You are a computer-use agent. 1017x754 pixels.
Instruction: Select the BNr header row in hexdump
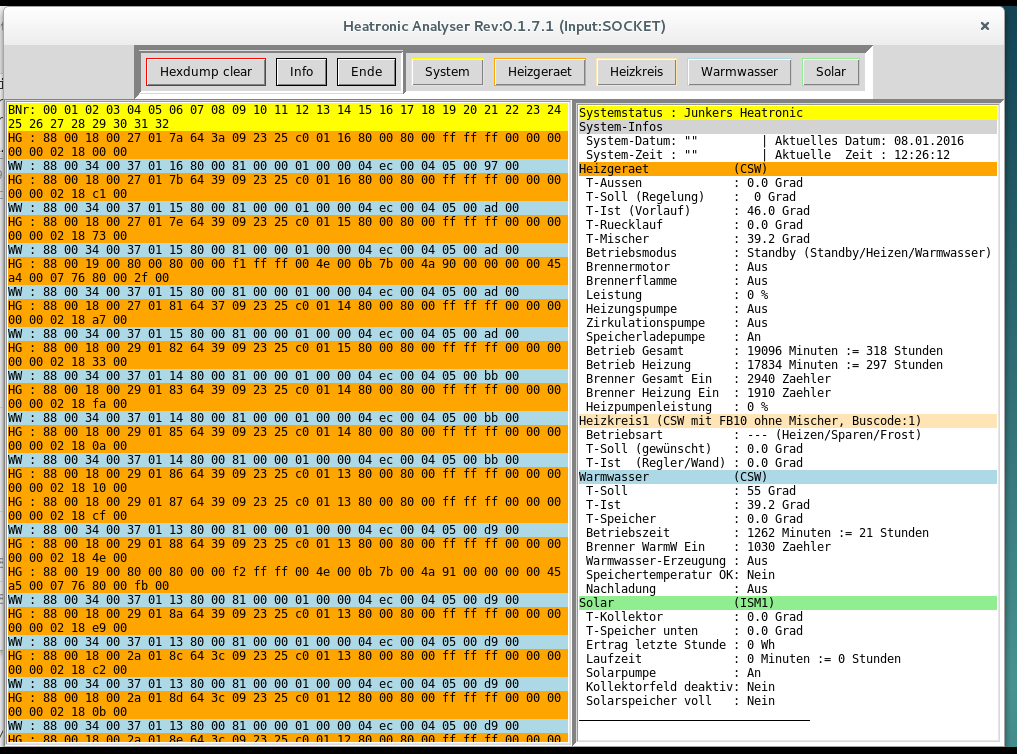287,117
